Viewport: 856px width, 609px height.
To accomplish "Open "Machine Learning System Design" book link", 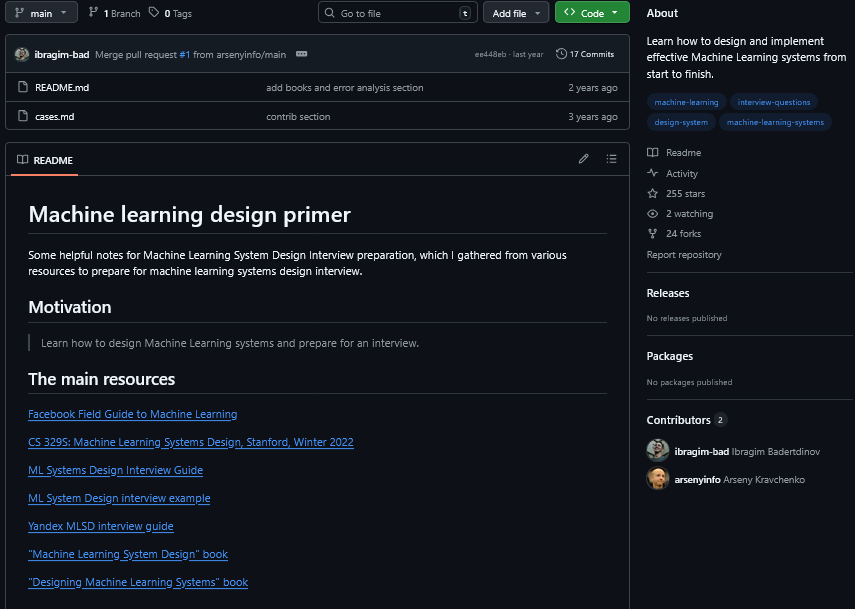I will [128, 554].
